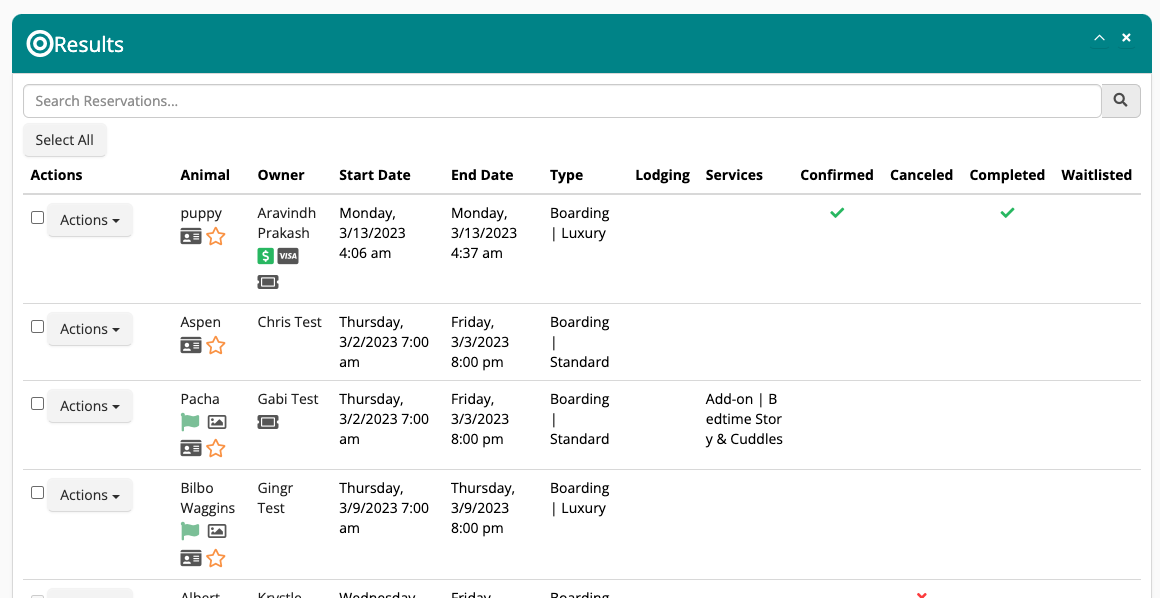This screenshot has height=598, width=1160.
Task: Click the animal name Bilbo Waggins
Action: [x=208, y=498]
